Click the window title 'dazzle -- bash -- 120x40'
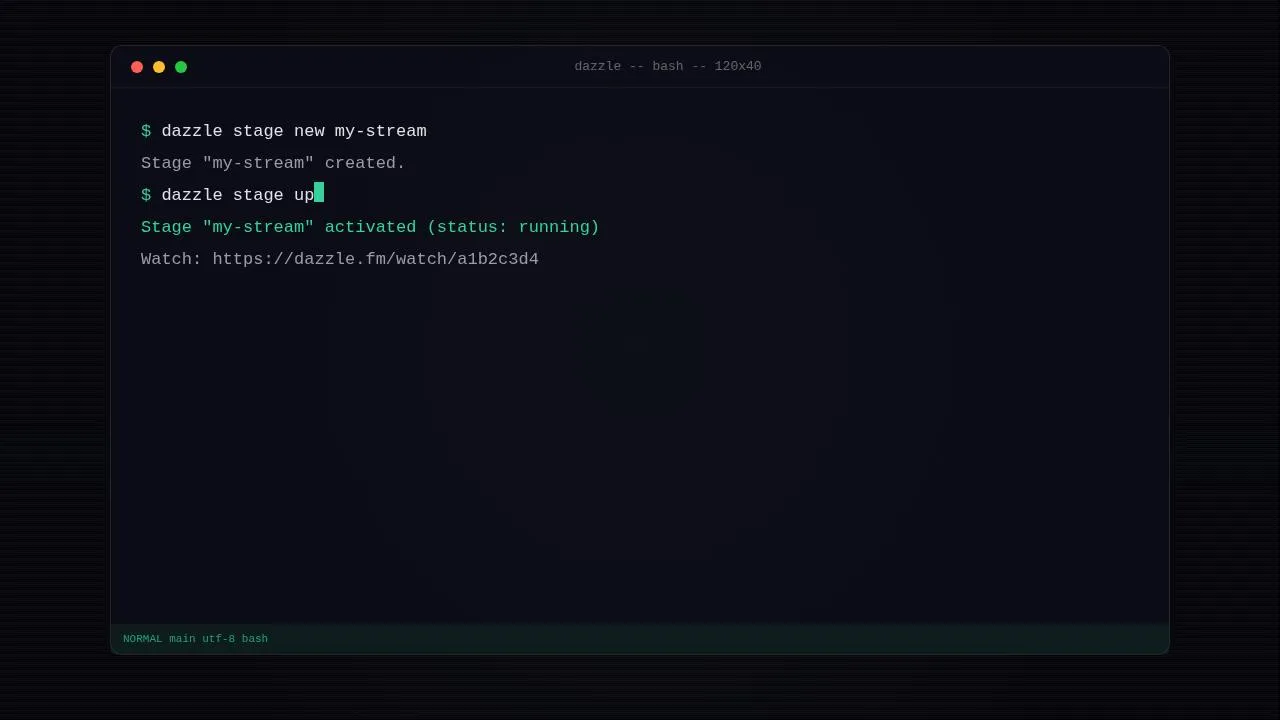Screen dimensions: 1280x720 [668, 66]
